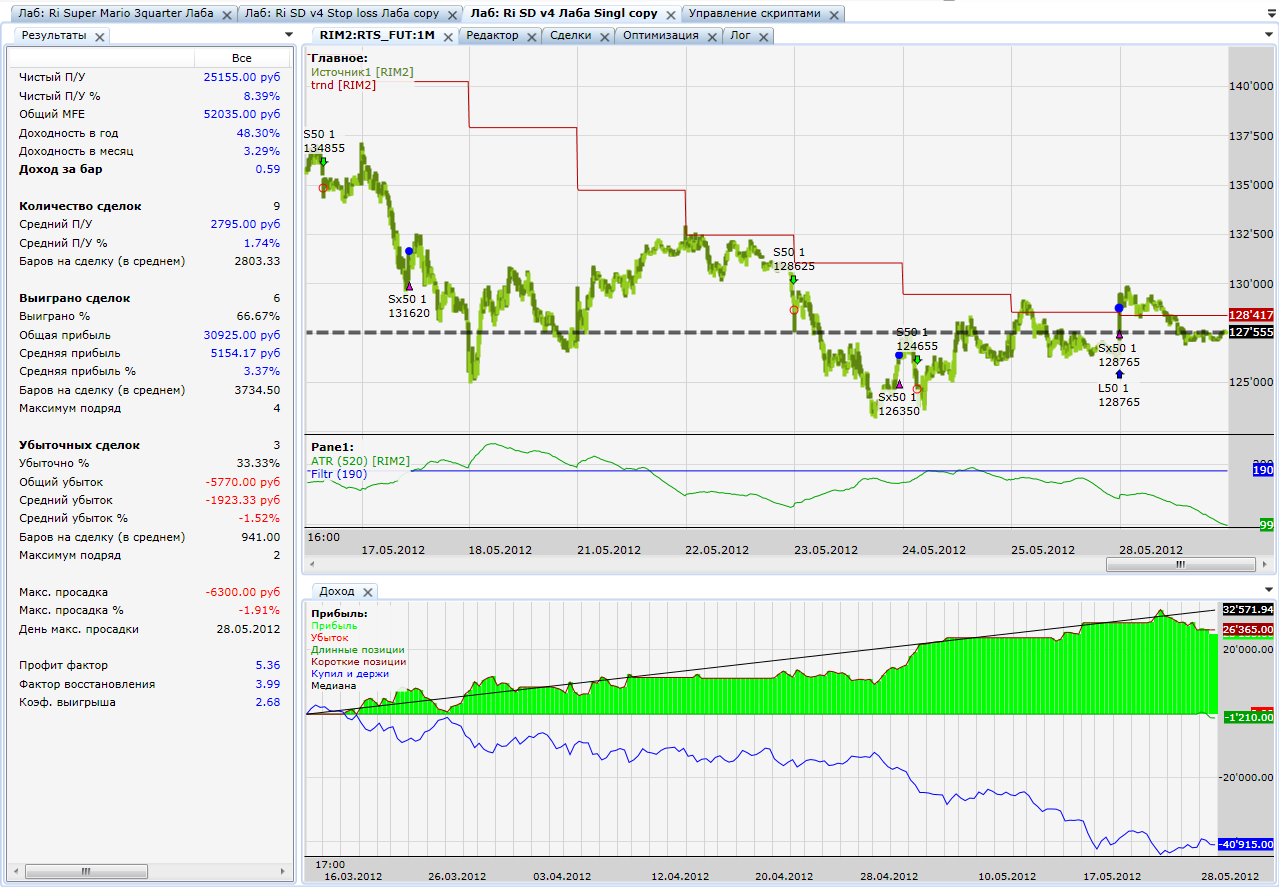The image size is (1279, 887).
Task: Open the 'Управление скриптами' tab
Action: coord(755,14)
